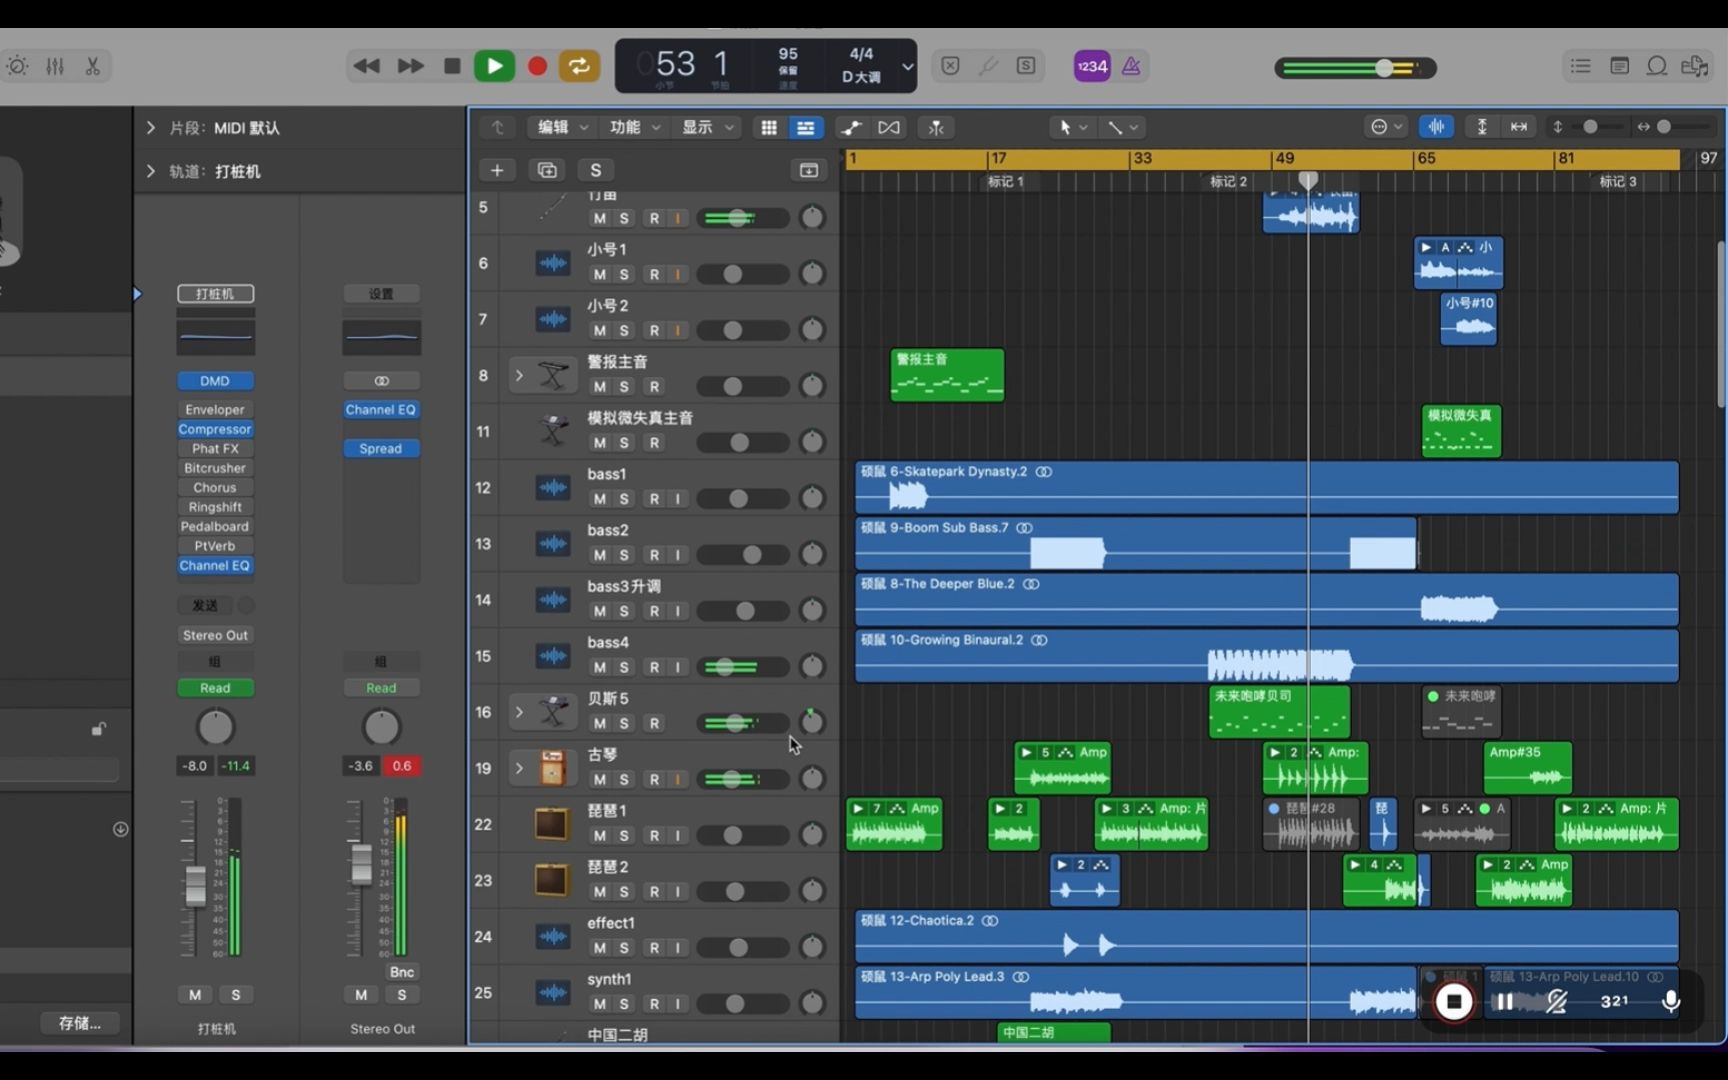Toggle Waveform zoom button
This screenshot has width=1728, height=1080.
click(1436, 127)
